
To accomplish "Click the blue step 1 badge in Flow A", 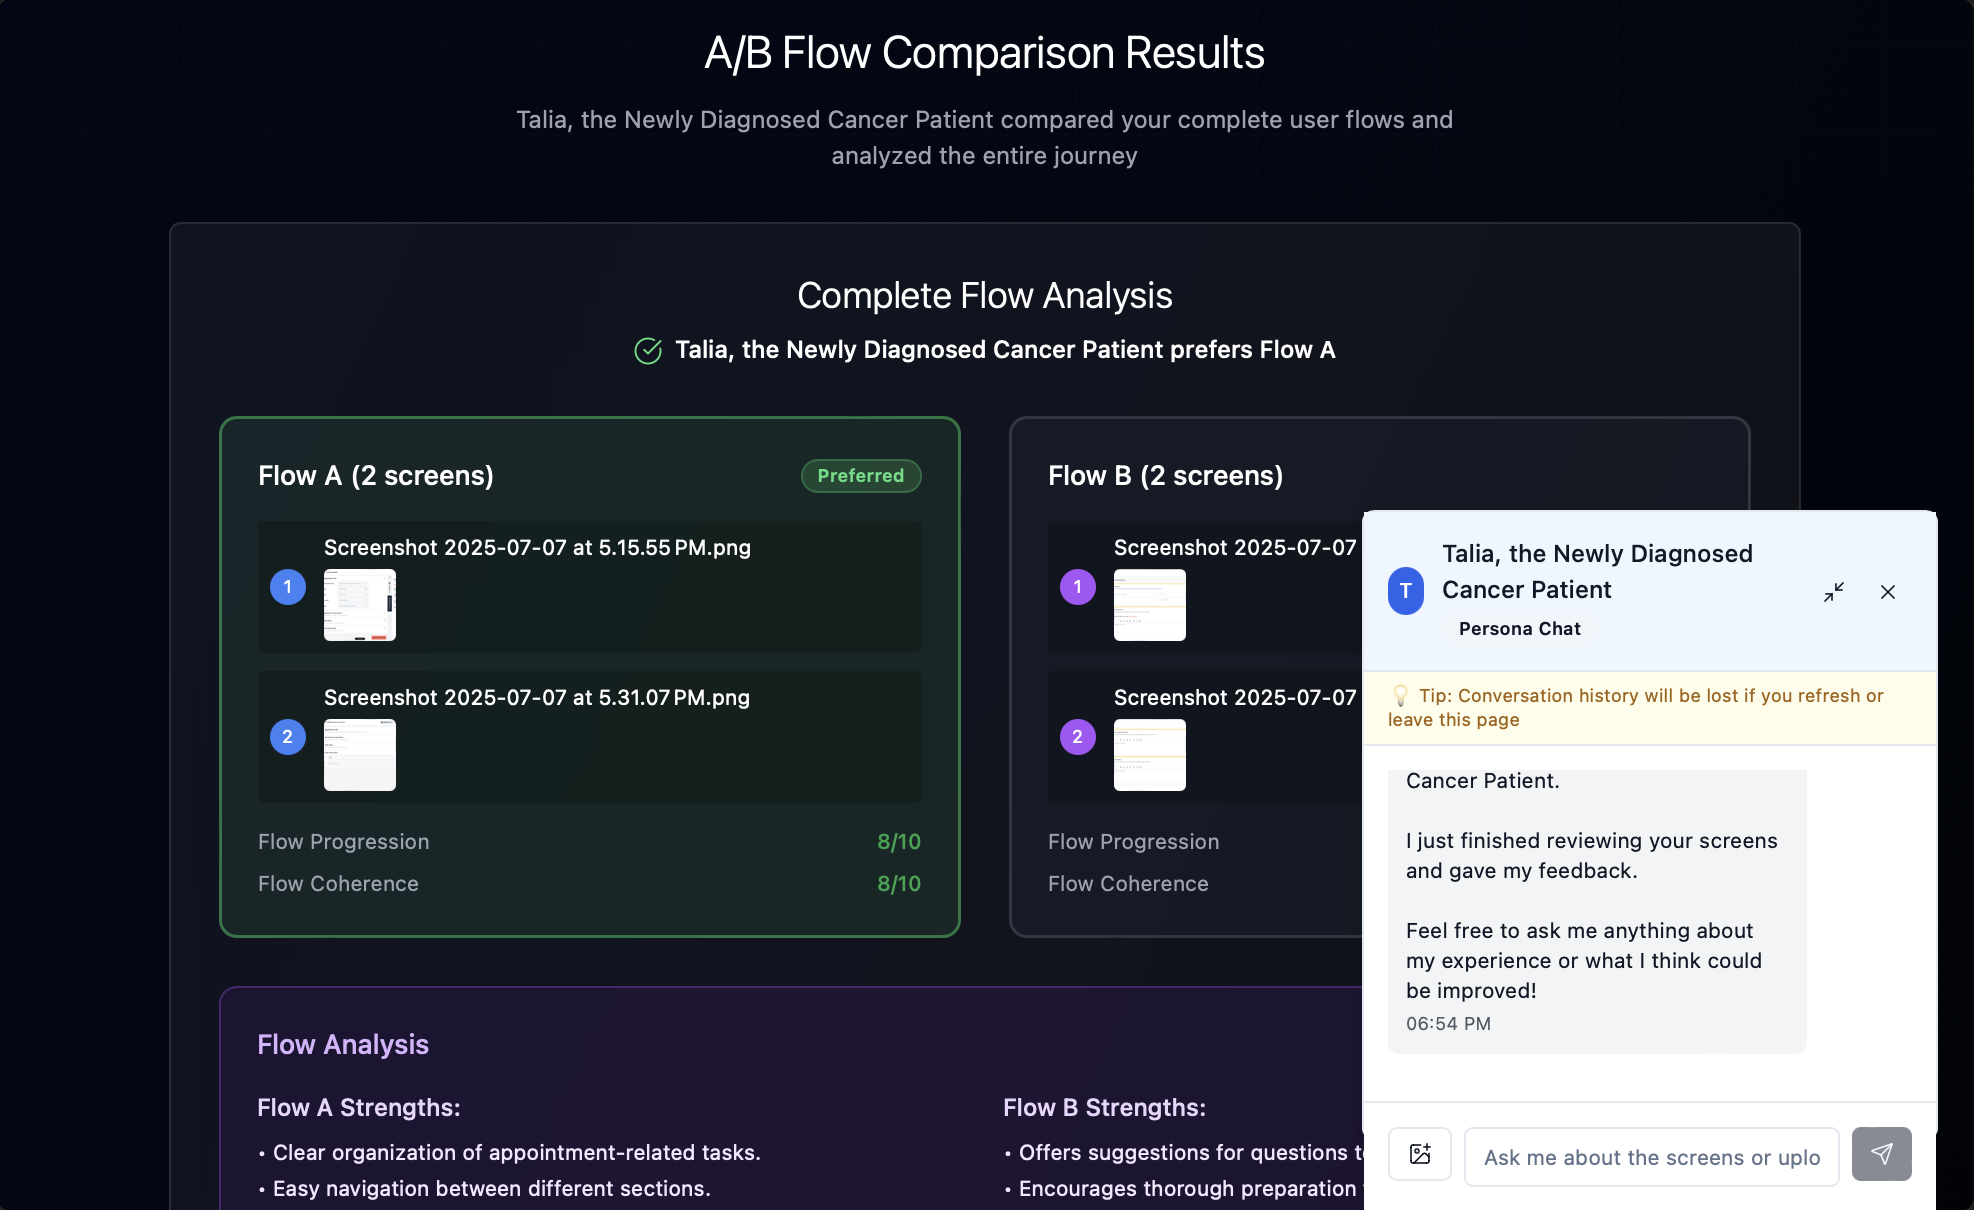I will (x=288, y=587).
